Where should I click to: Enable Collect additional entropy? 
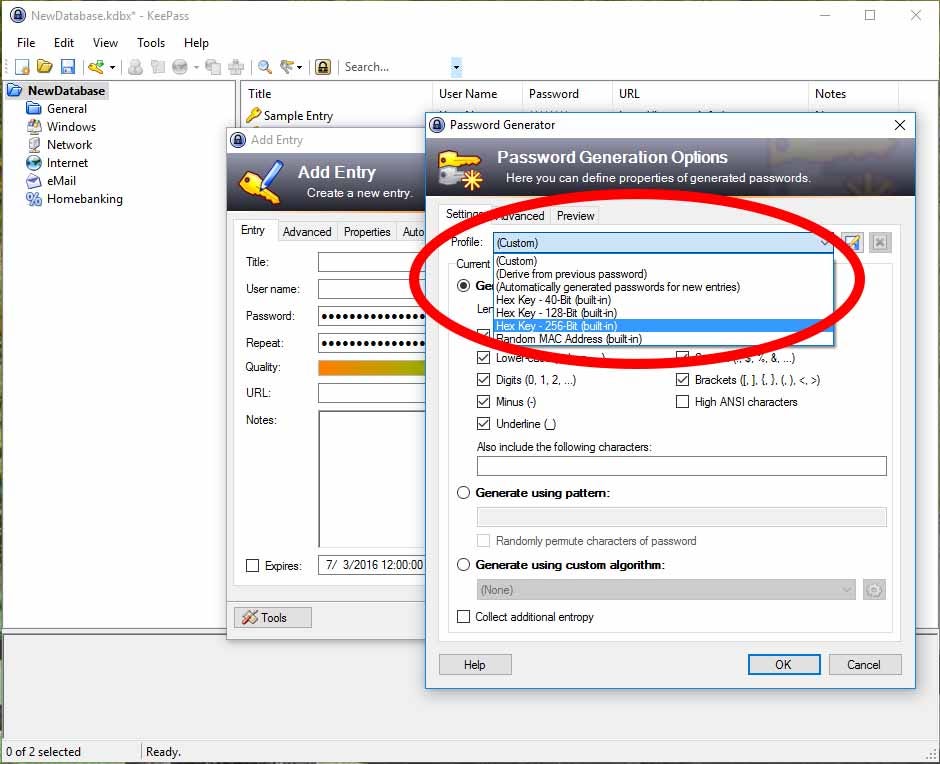click(x=463, y=616)
